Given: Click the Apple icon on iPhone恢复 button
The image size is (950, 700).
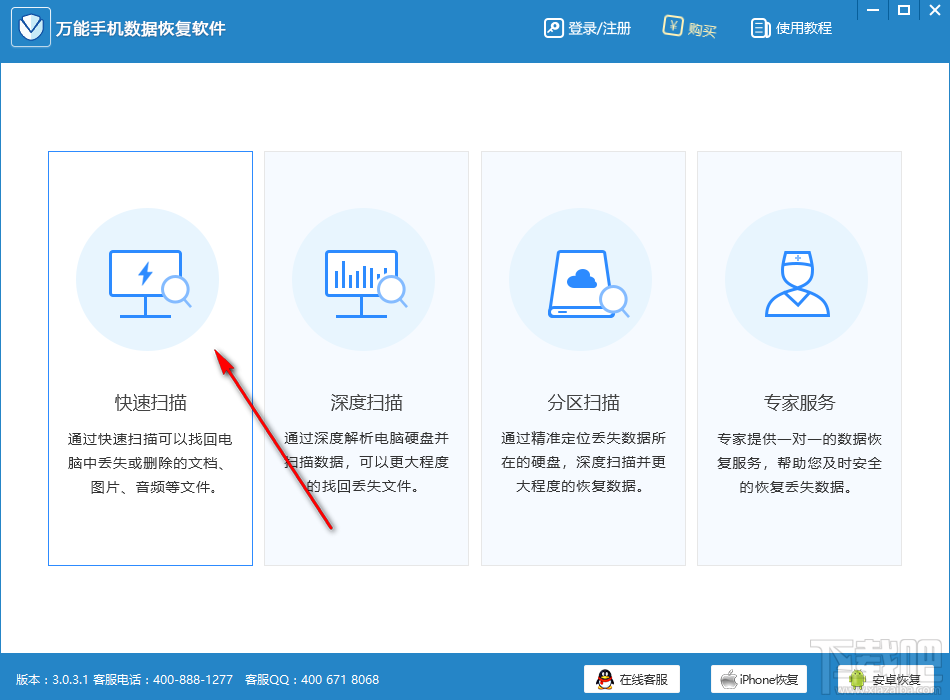Looking at the screenshot, I should 728,679.
